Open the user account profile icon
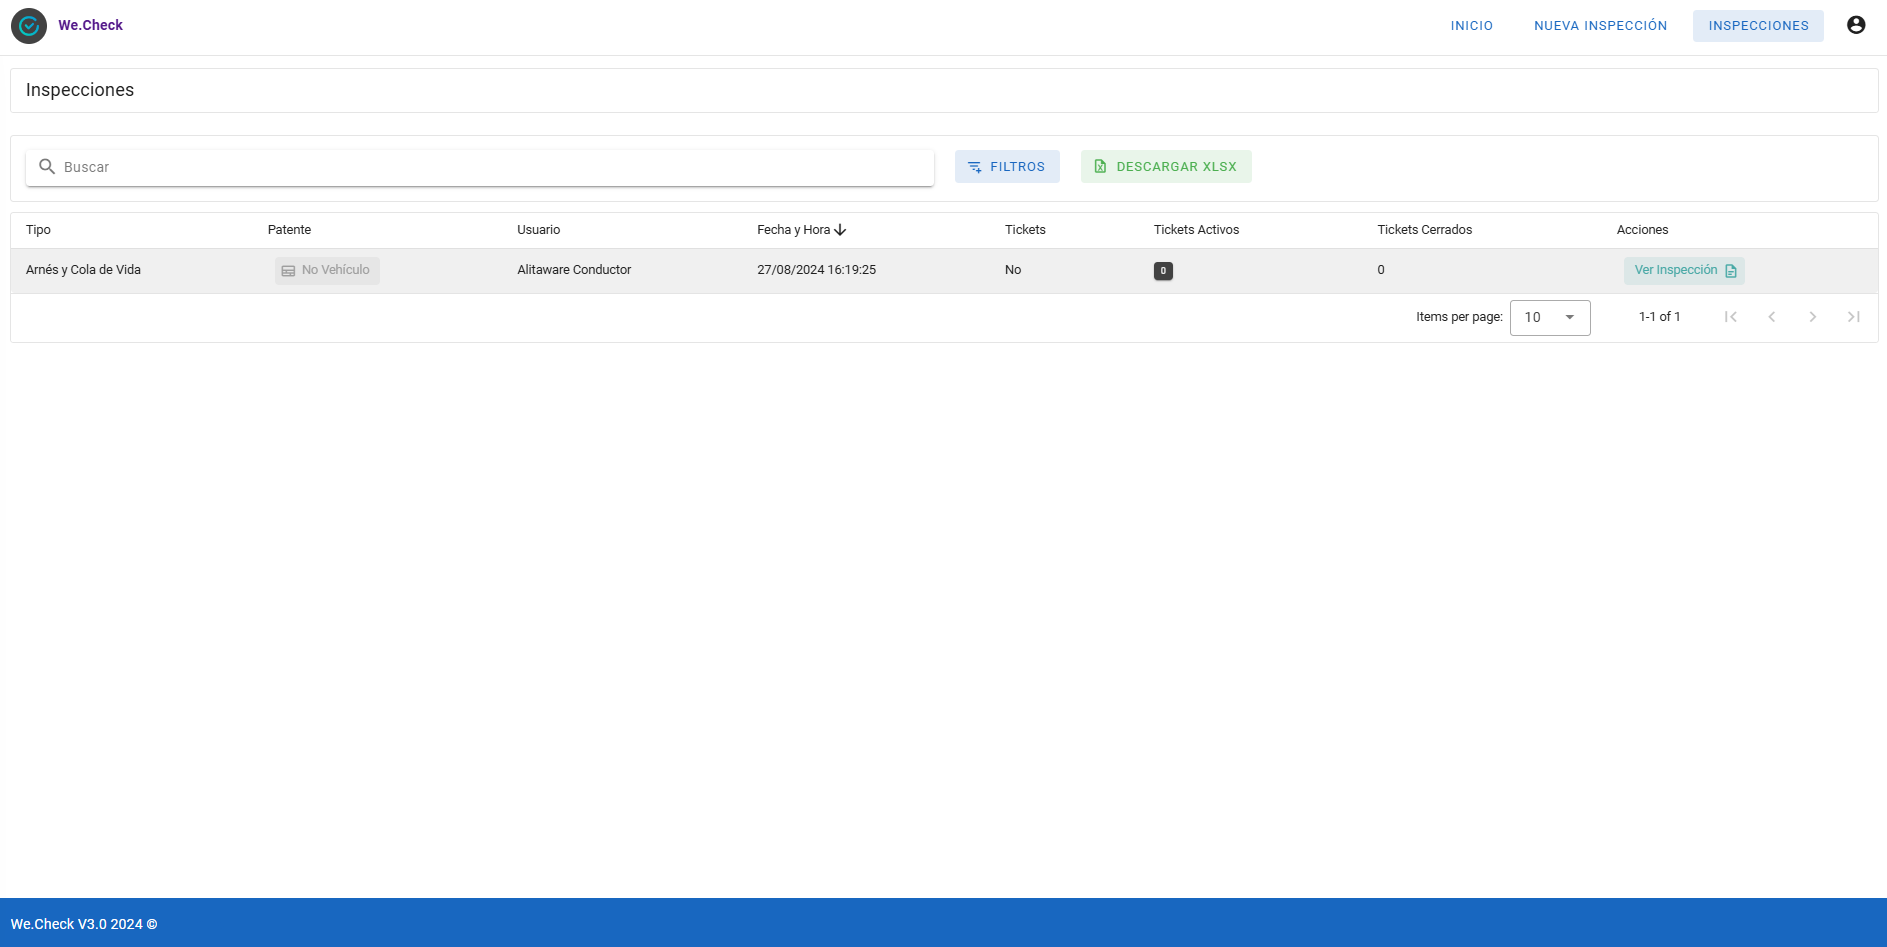Viewport: 1887px width, 947px height. pos(1855,26)
